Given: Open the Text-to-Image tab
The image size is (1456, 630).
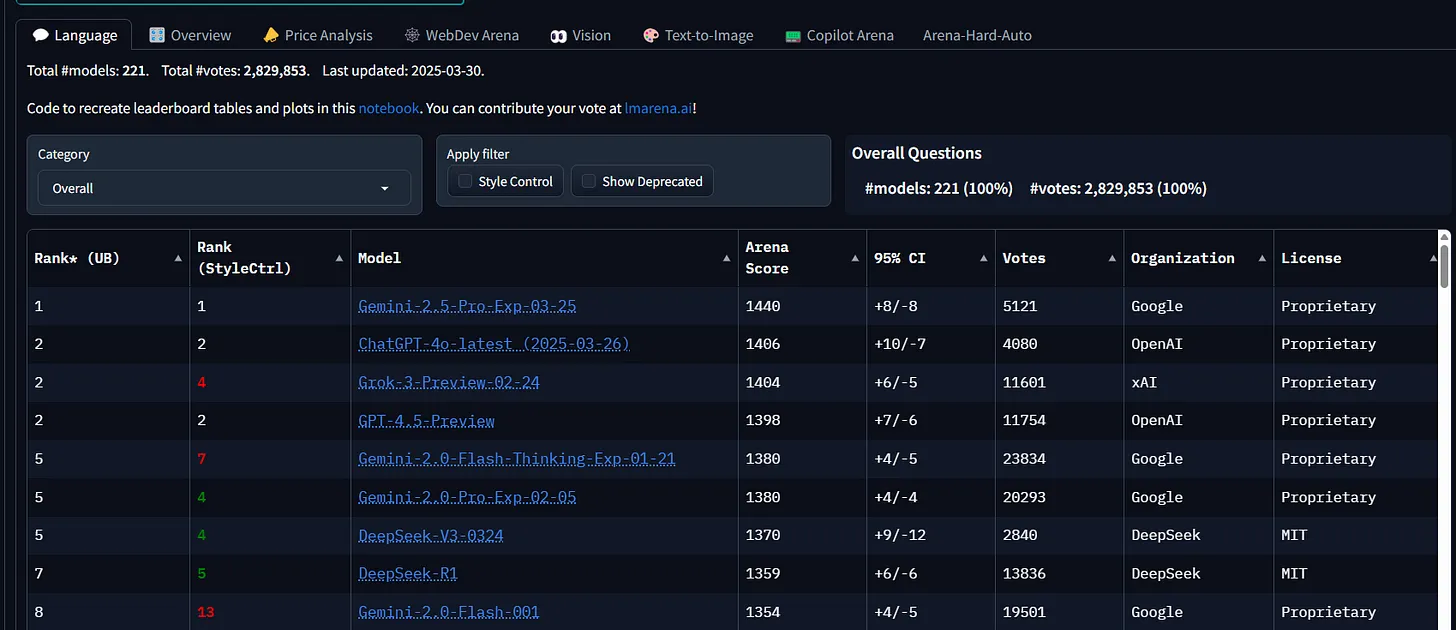Looking at the screenshot, I should click(698, 35).
